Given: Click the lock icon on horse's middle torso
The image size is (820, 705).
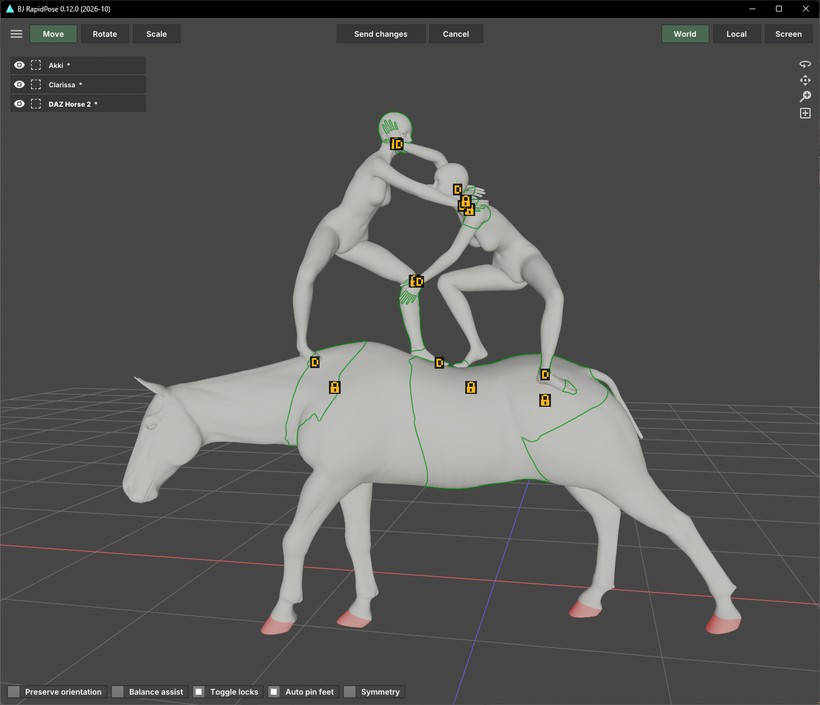Looking at the screenshot, I should [471, 387].
